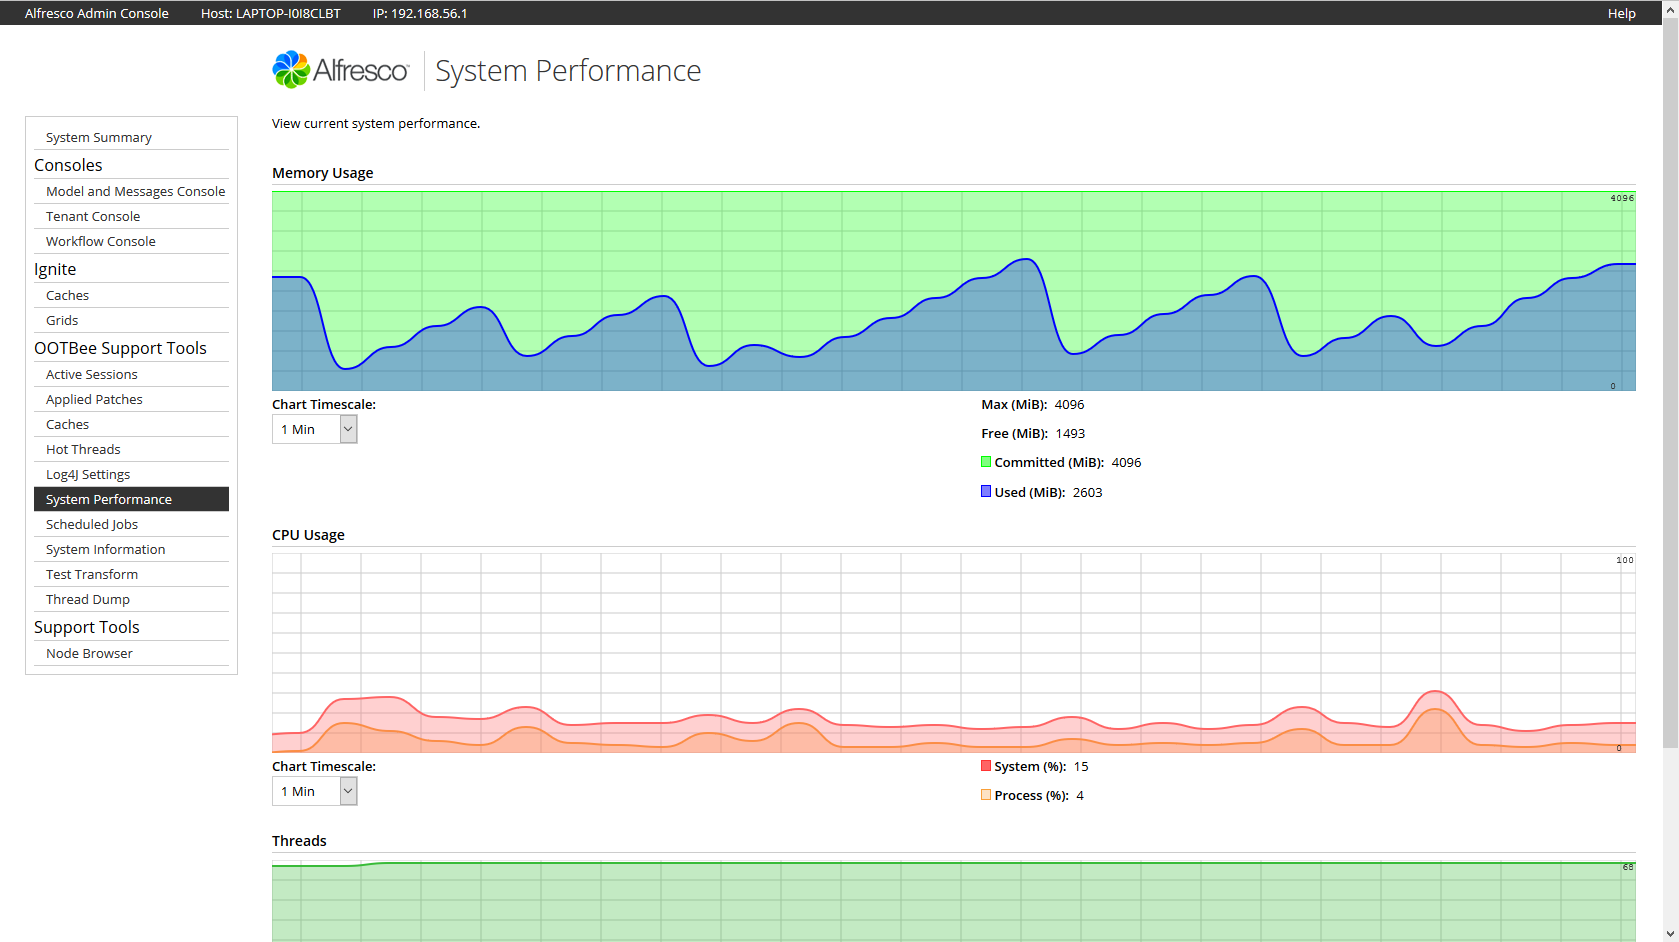
Task: Select System Performance menu item
Action: [x=131, y=499]
